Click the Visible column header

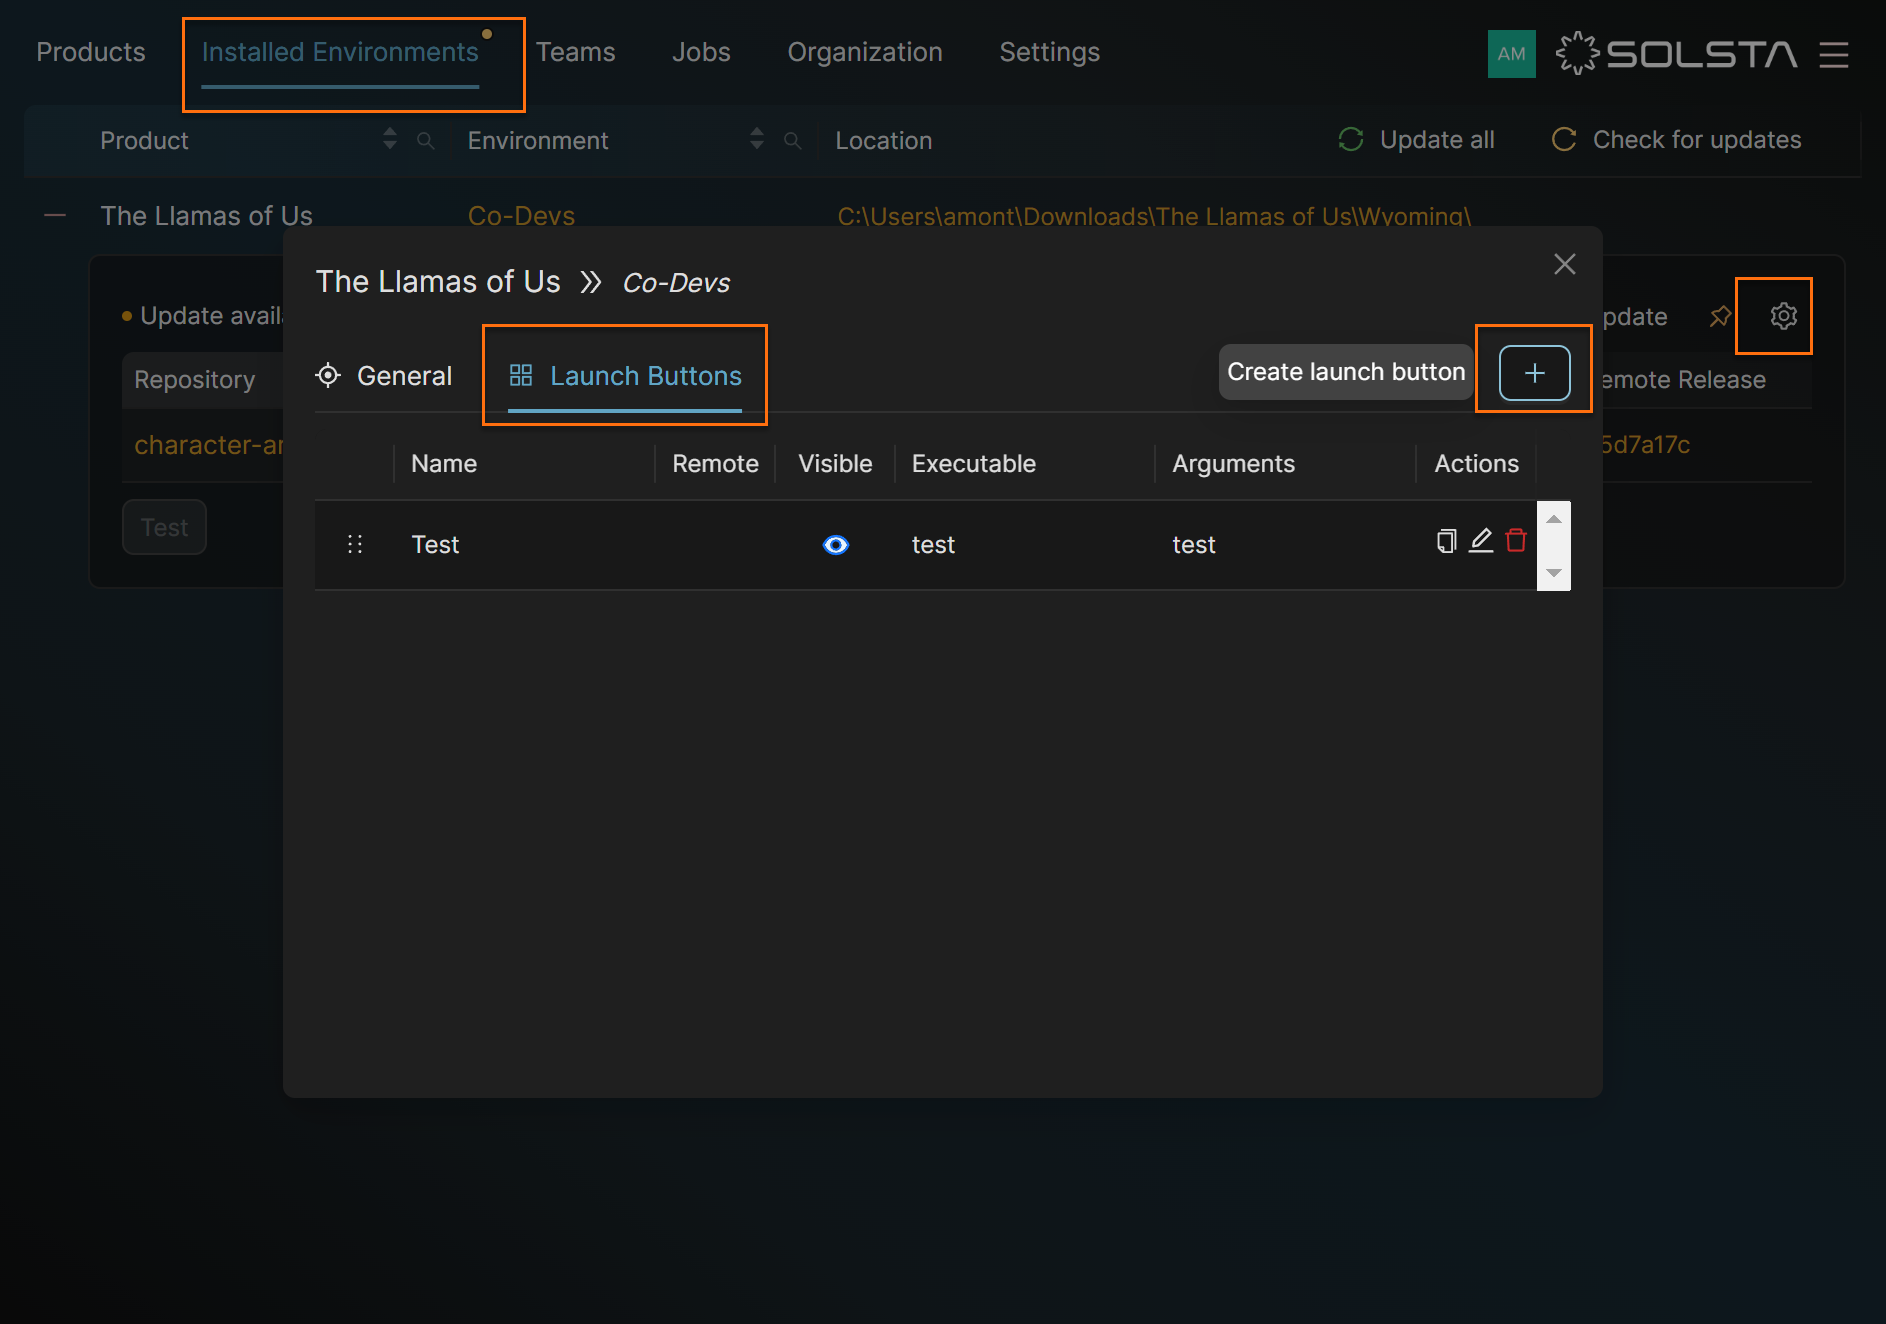click(x=835, y=464)
